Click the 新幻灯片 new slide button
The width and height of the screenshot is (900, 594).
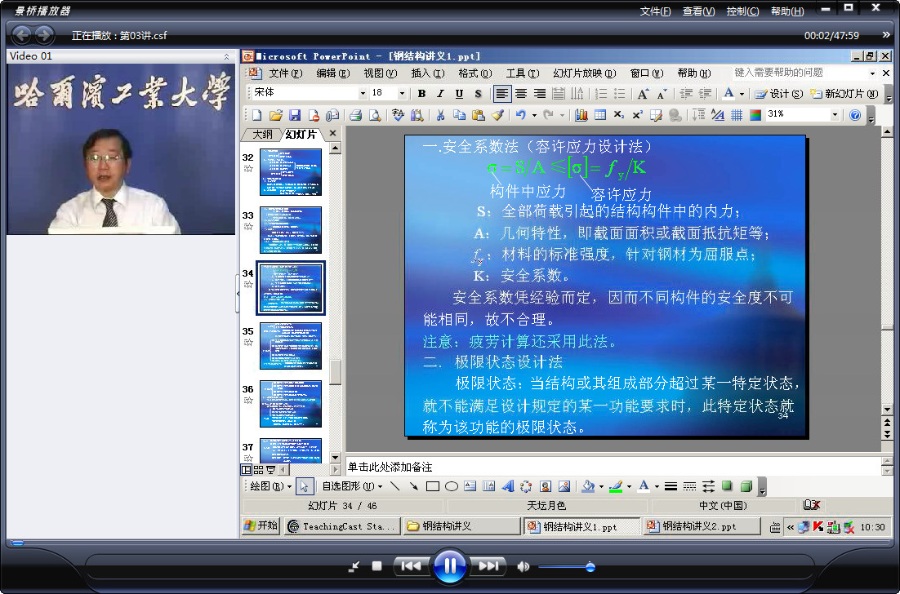844,94
